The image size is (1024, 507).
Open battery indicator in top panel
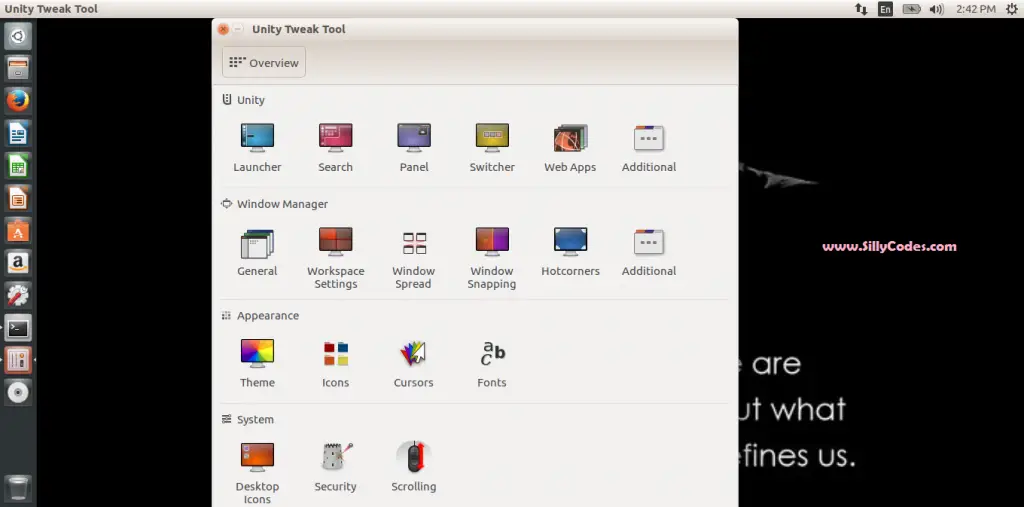pyautogui.click(x=912, y=9)
